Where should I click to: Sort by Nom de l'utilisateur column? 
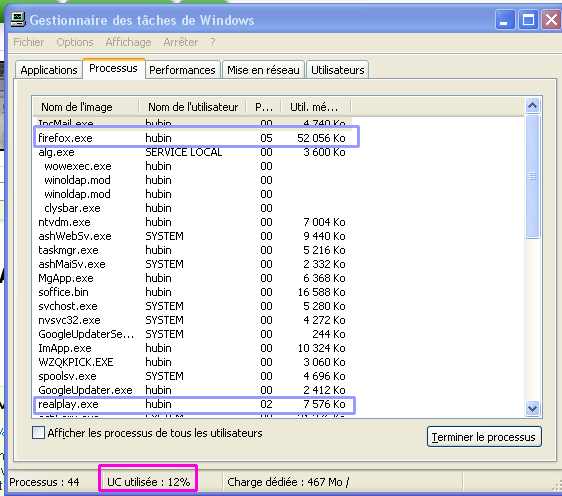click(x=192, y=107)
